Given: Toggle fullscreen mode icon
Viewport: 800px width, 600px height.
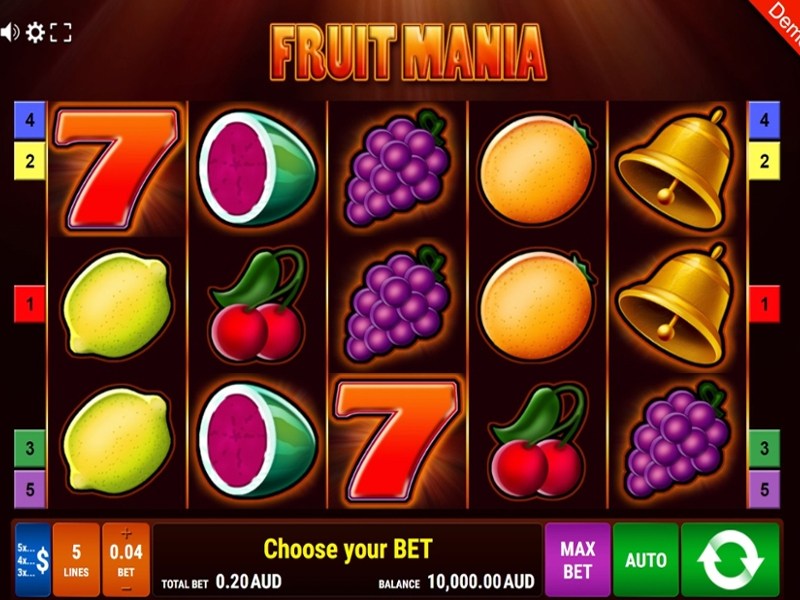Looking at the screenshot, I should coord(61,33).
